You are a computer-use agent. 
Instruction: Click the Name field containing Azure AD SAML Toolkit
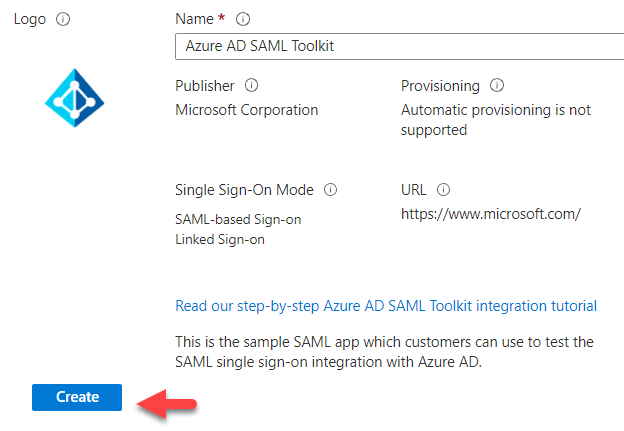[398, 46]
